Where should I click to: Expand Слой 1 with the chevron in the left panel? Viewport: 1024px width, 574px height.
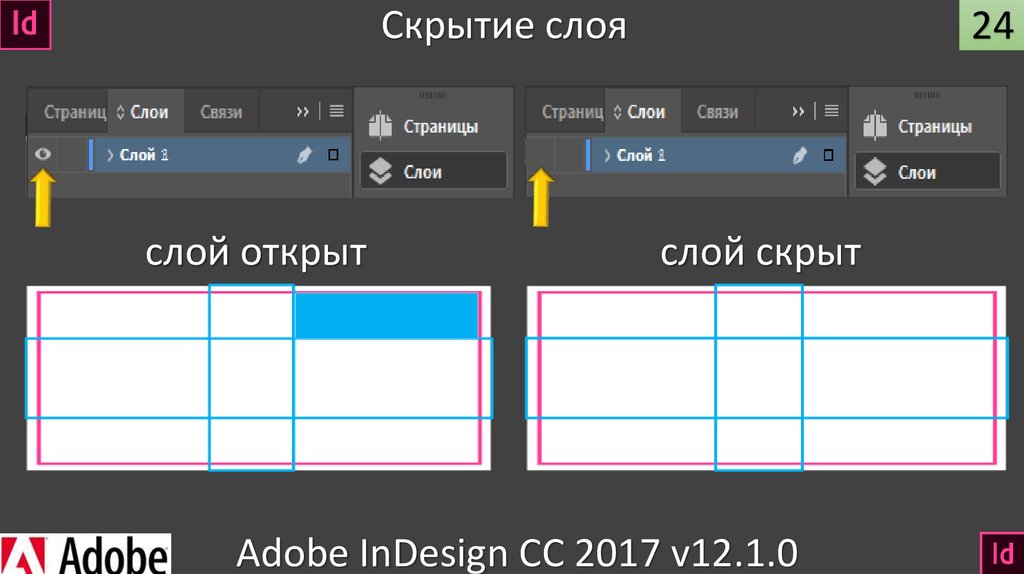(110, 155)
